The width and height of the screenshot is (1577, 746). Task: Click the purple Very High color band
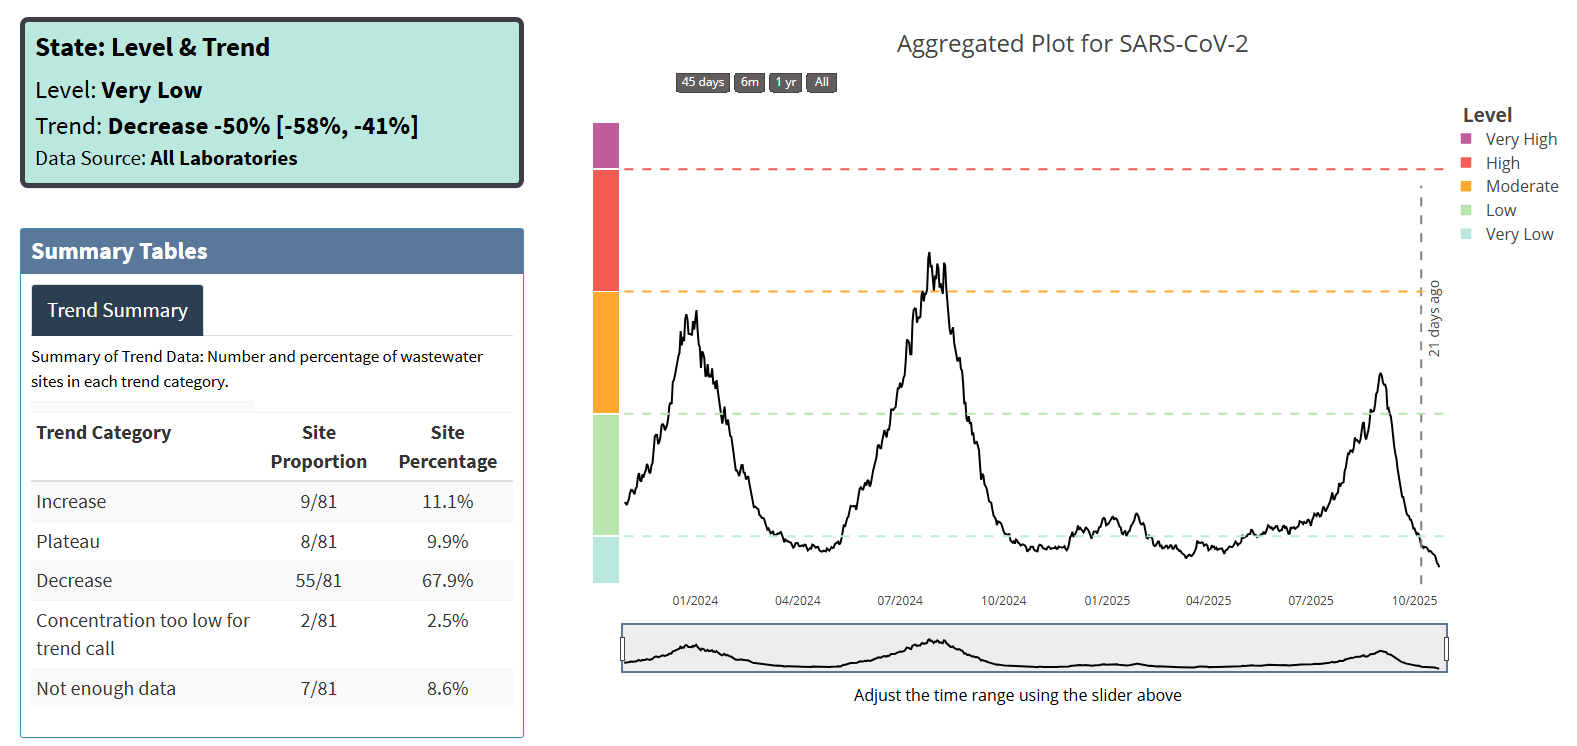tap(606, 146)
